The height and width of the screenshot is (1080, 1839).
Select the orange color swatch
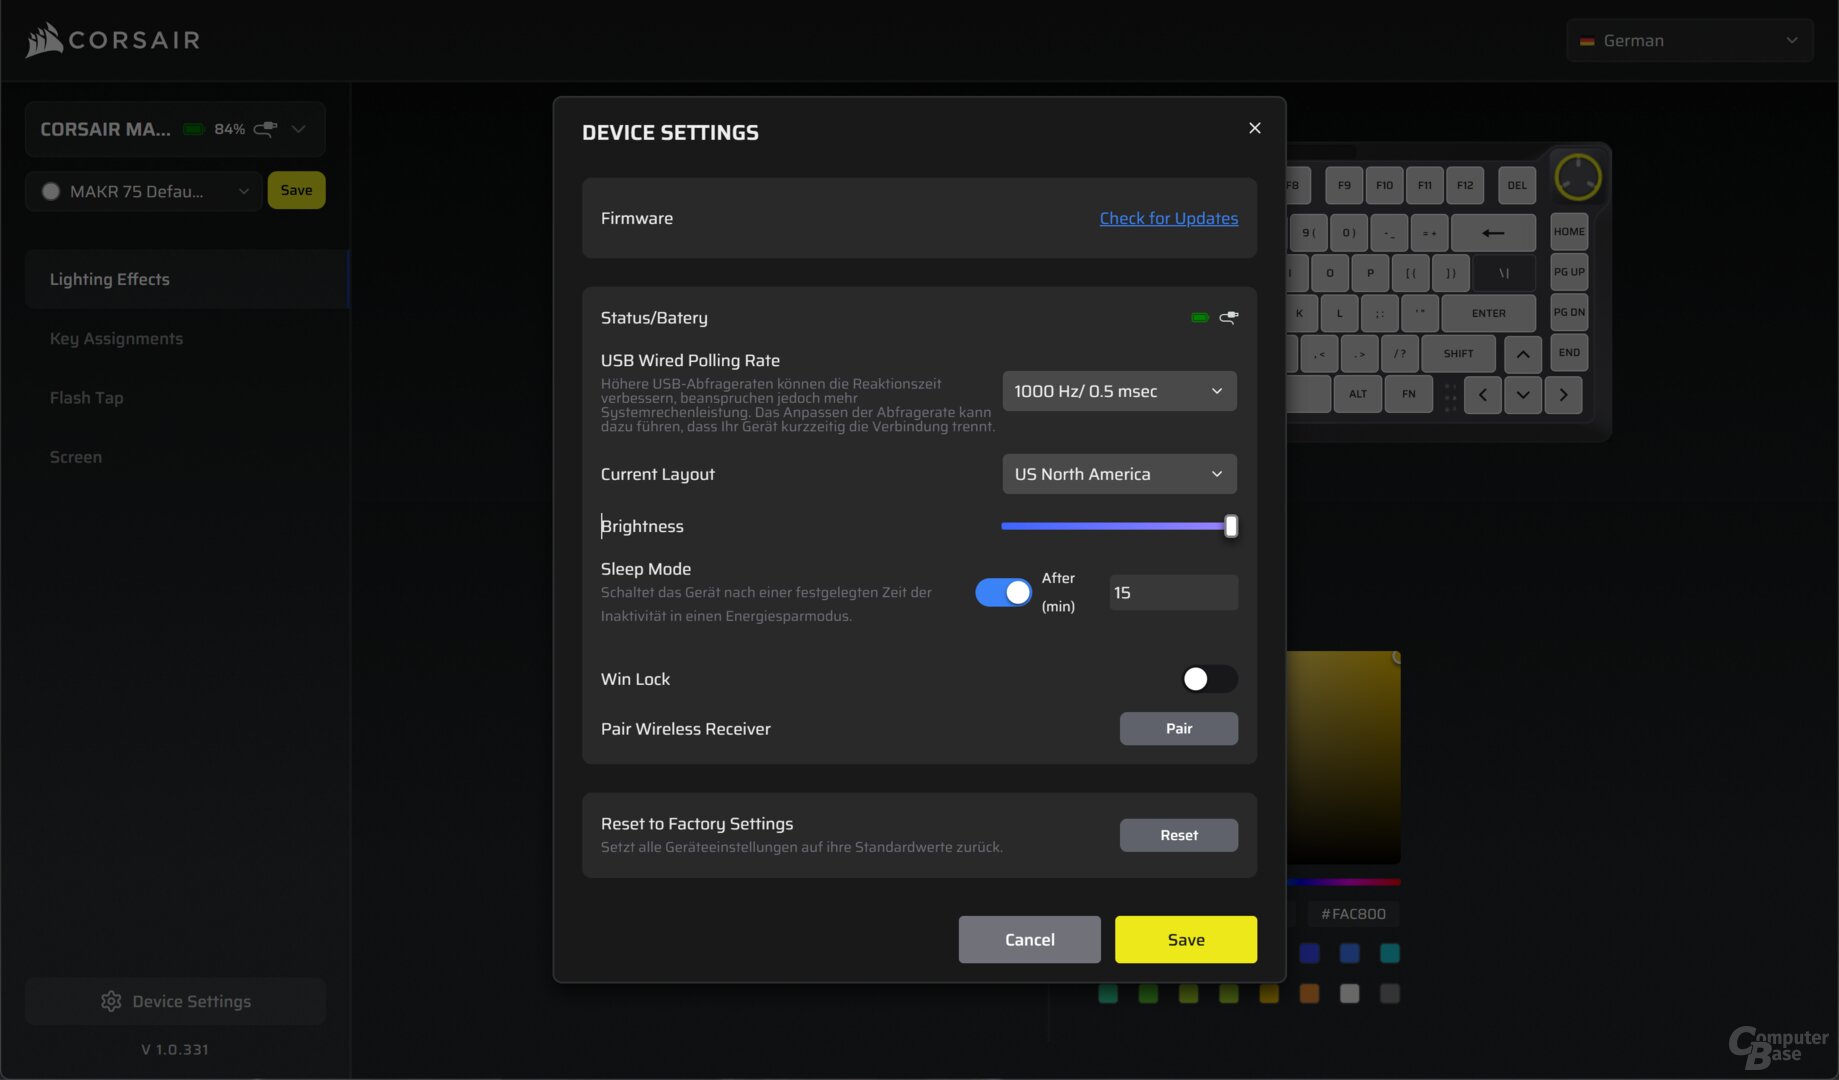pyautogui.click(x=1309, y=993)
